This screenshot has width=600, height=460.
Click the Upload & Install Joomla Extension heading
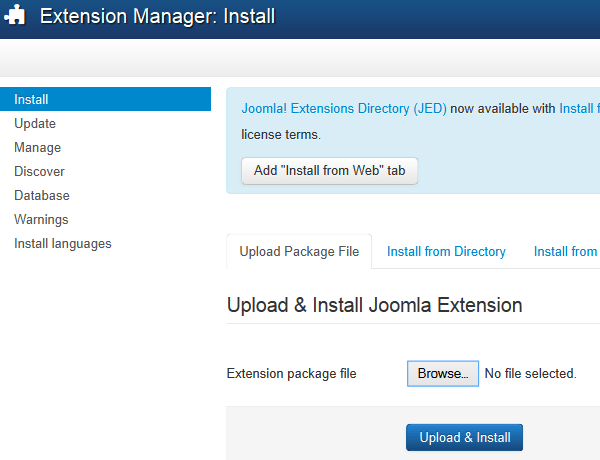[374, 305]
